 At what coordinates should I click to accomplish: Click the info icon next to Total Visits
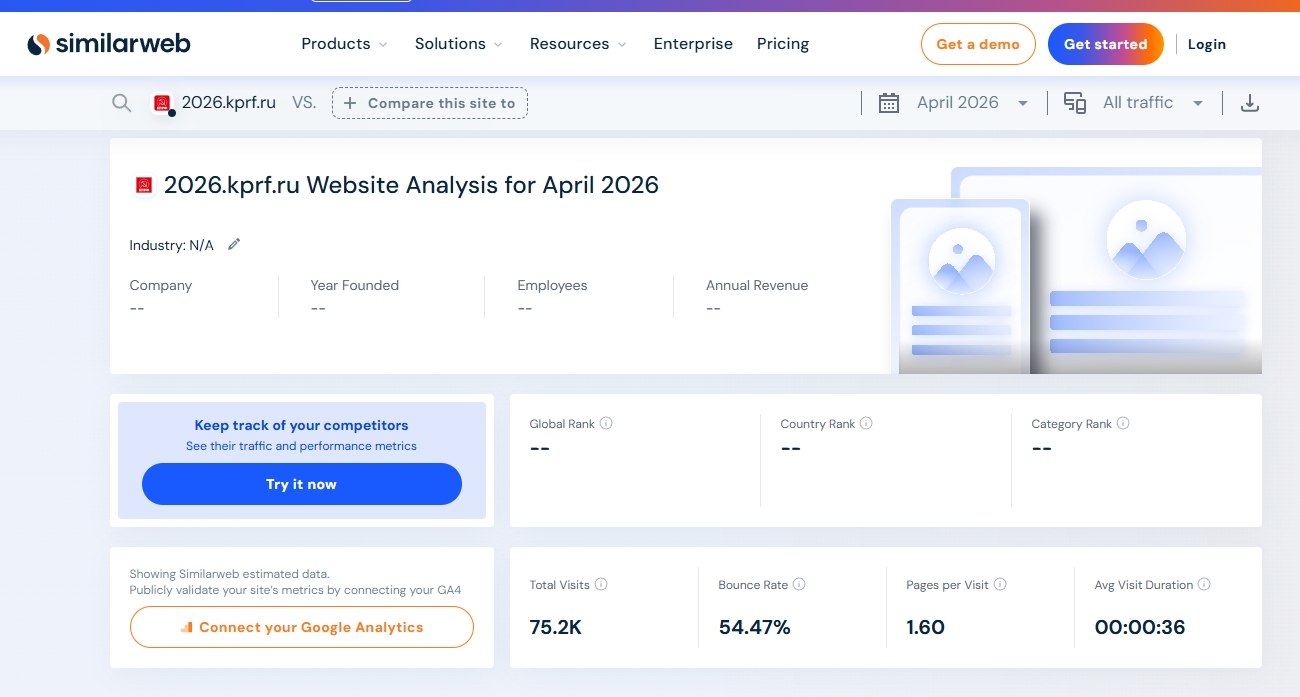[601, 584]
